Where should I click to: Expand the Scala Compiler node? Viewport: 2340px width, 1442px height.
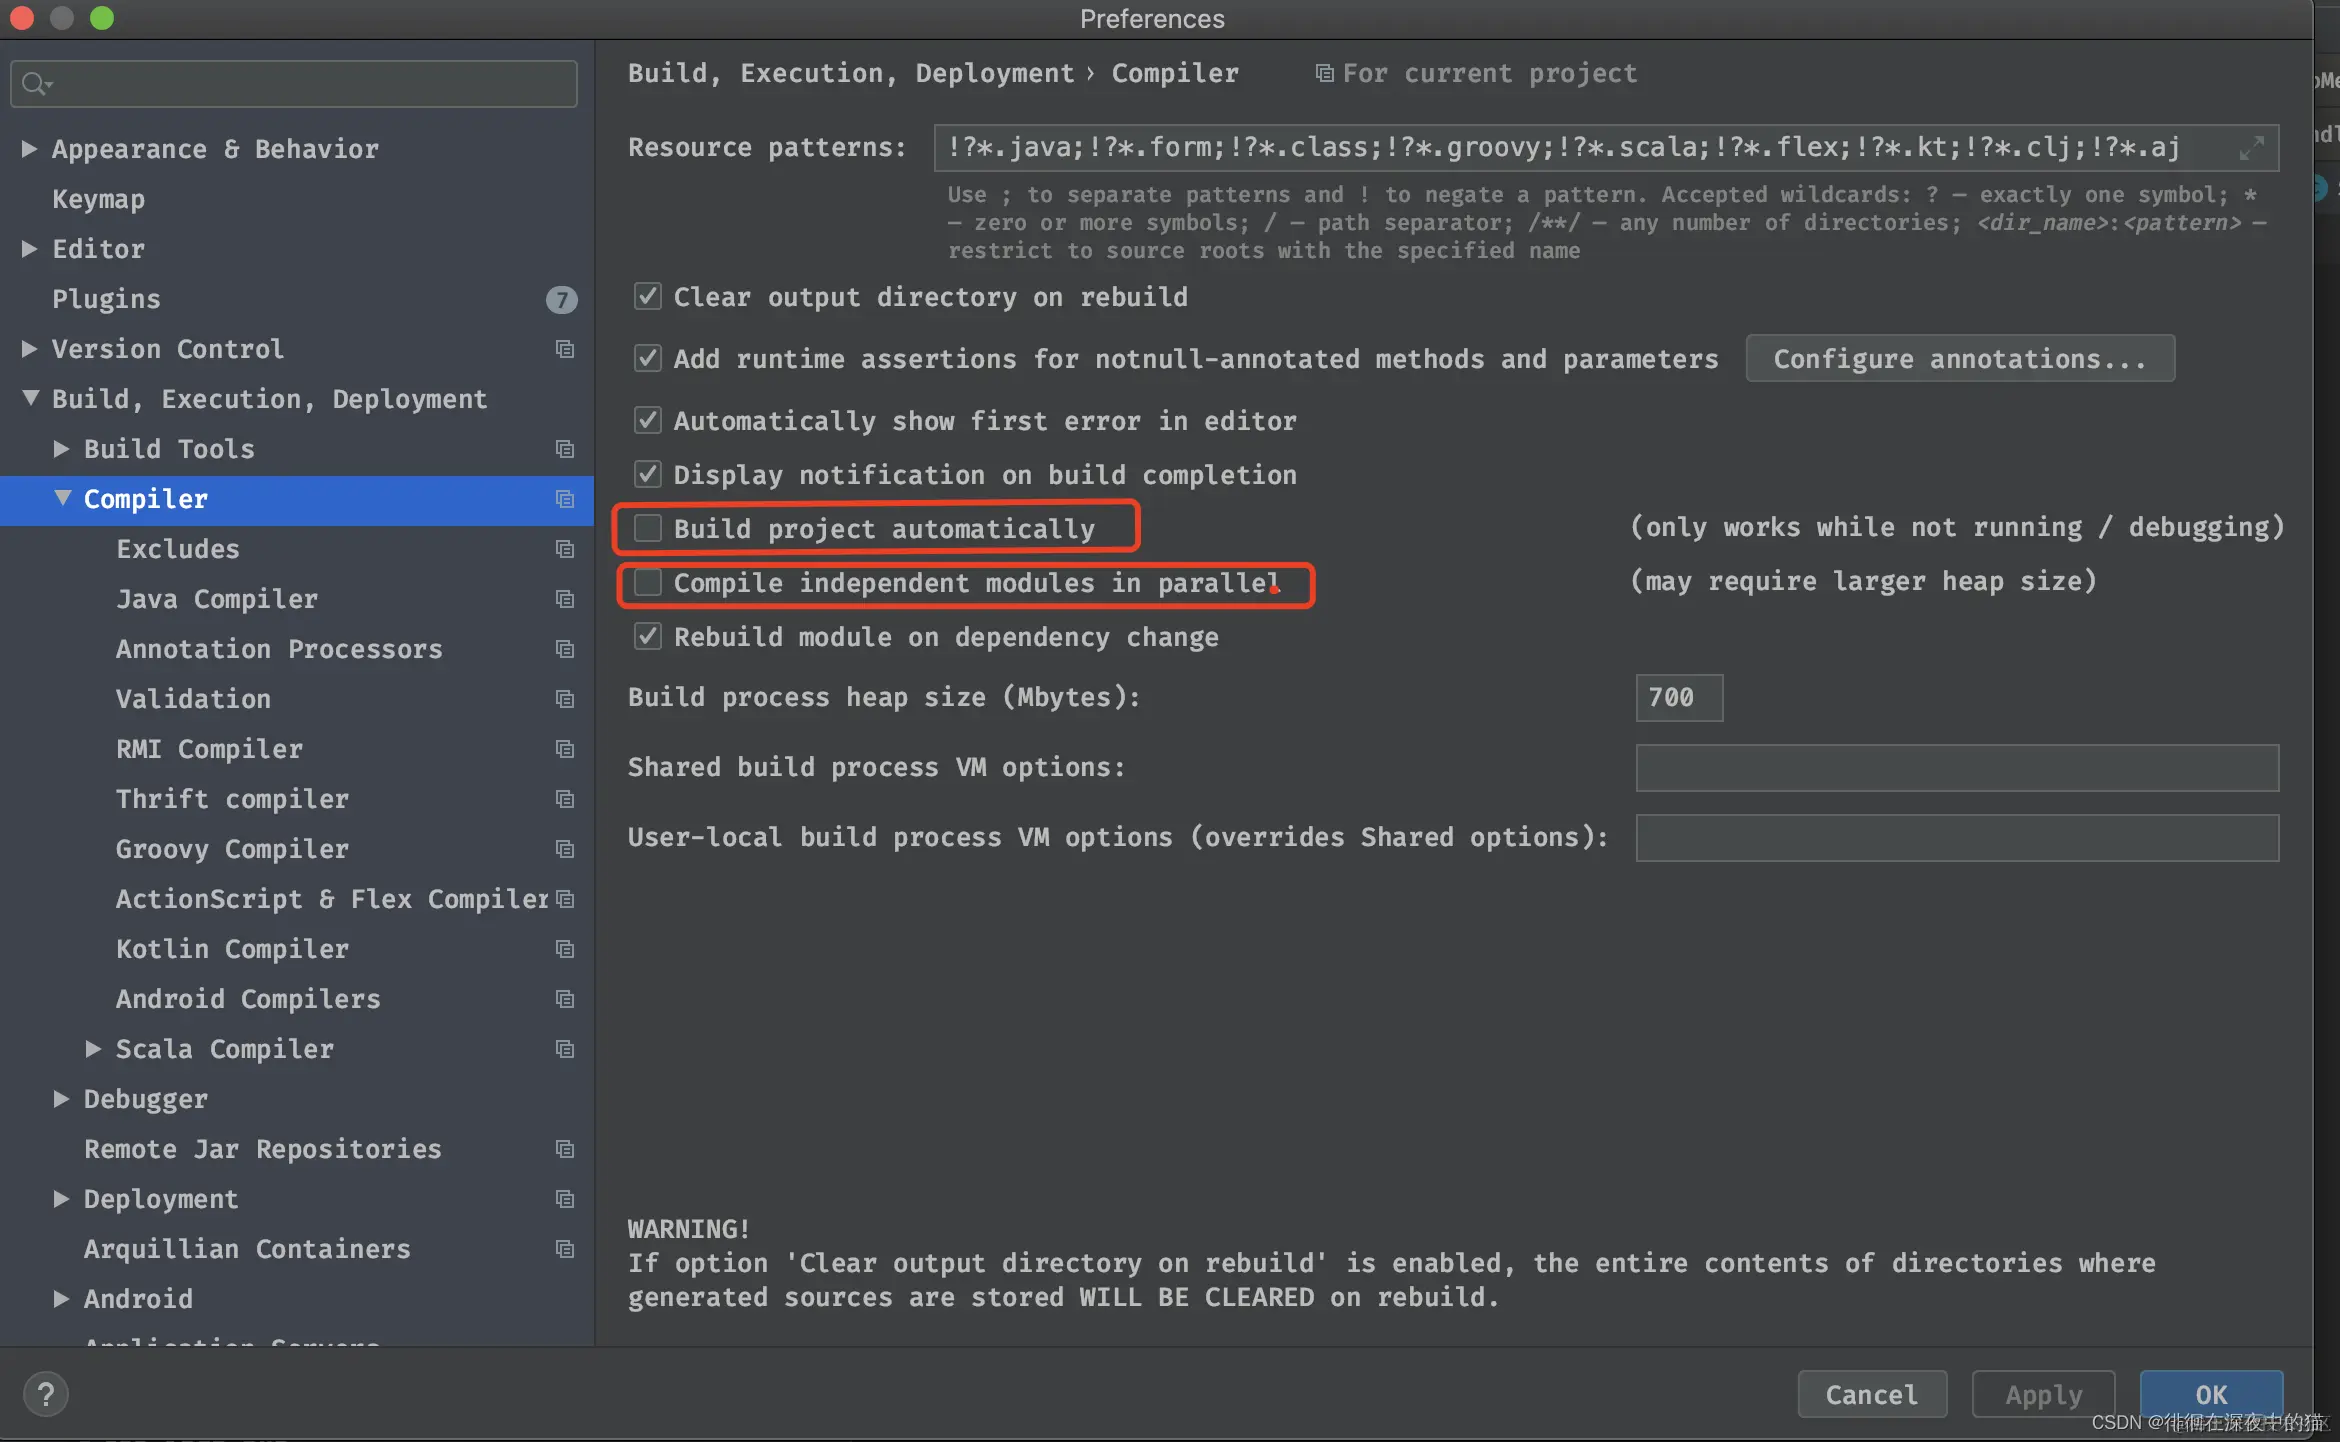point(93,1049)
